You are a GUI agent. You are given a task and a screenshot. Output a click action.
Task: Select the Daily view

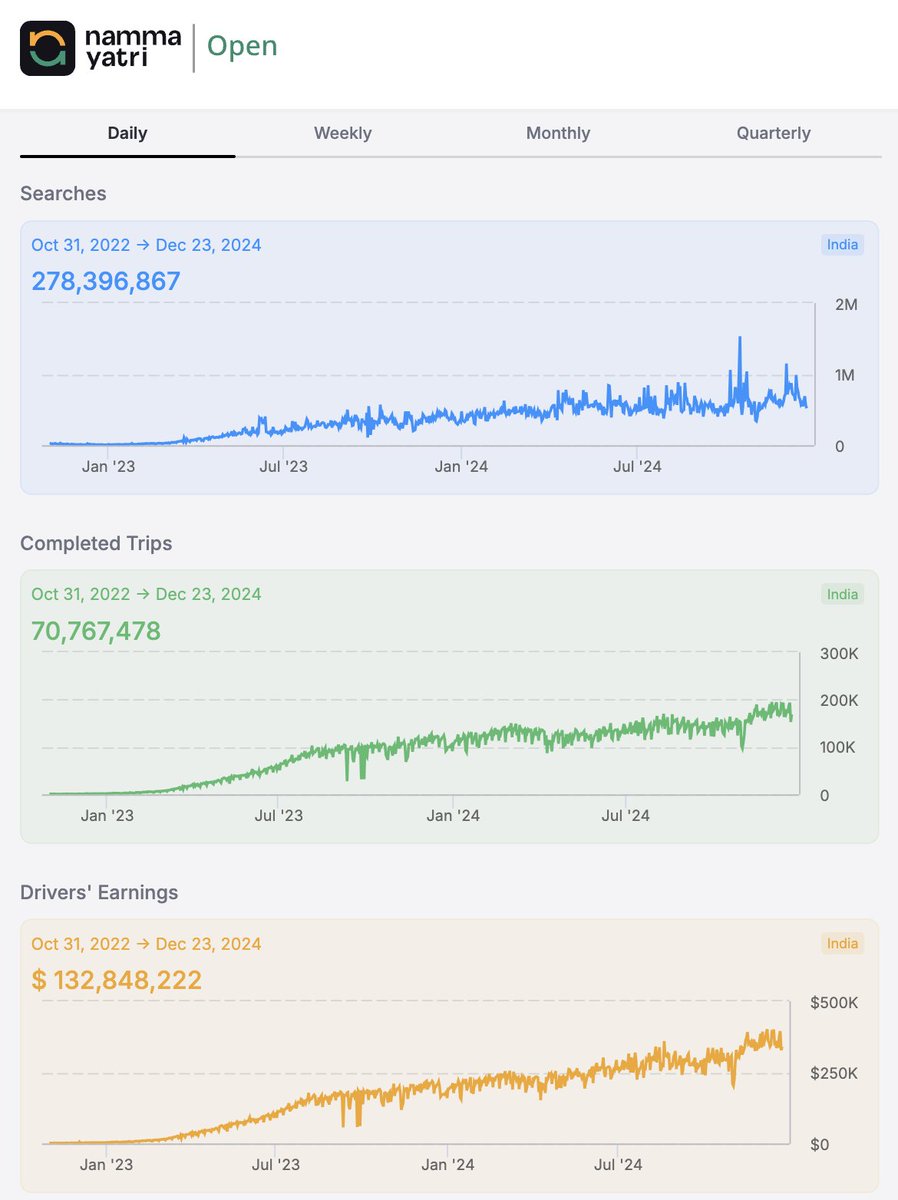click(127, 132)
